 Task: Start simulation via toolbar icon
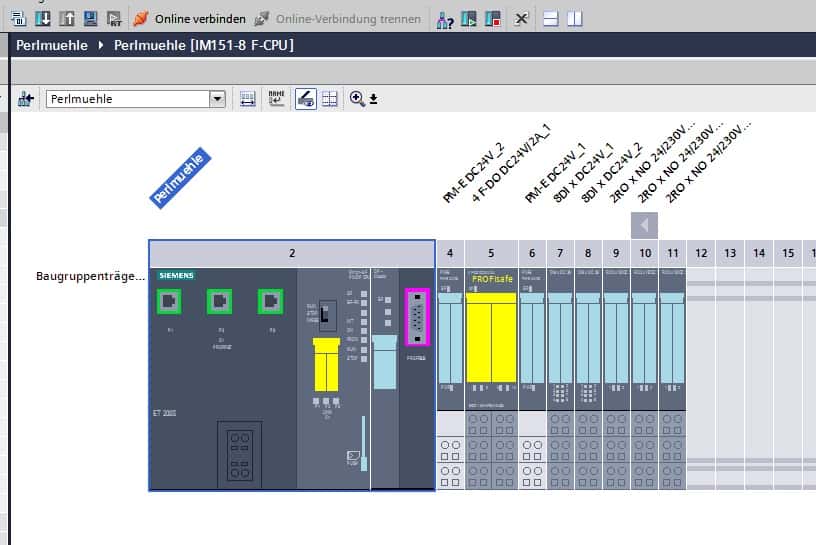tap(91, 19)
